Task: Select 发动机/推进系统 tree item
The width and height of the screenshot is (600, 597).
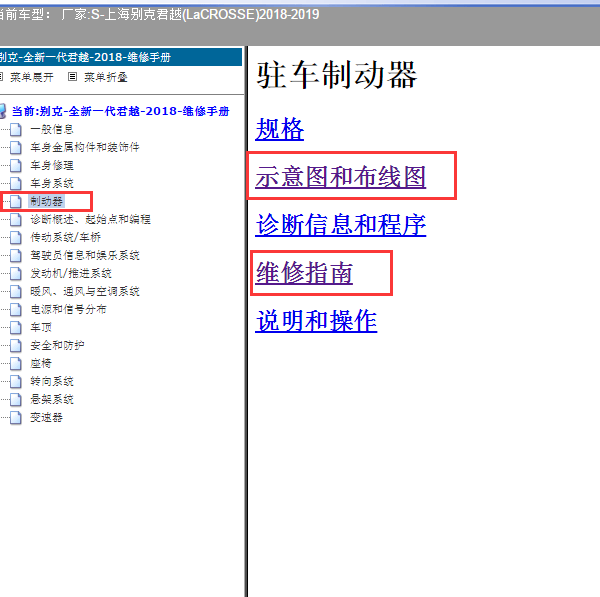Action: (71, 273)
